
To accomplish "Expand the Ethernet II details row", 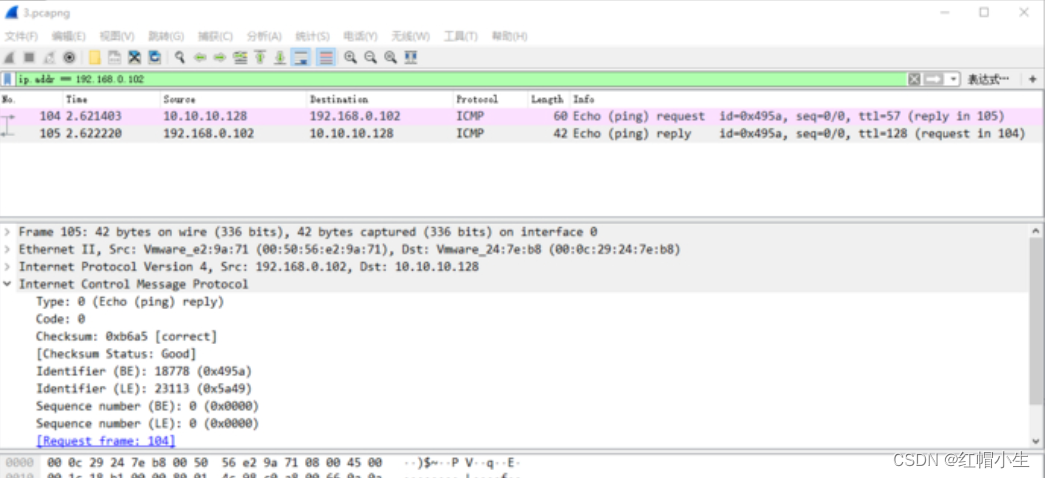I will pos(8,249).
